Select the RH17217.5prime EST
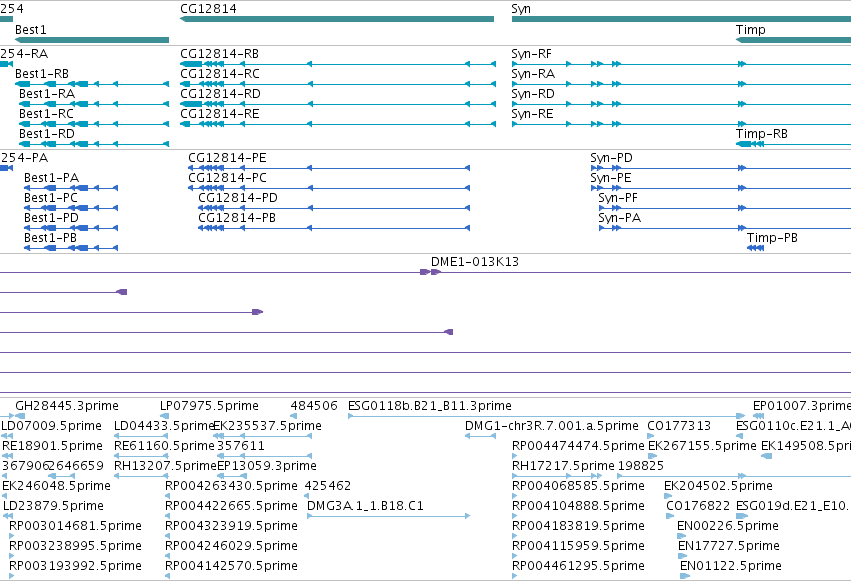Viewport: 851px width, 581px height. coord(557,476)
